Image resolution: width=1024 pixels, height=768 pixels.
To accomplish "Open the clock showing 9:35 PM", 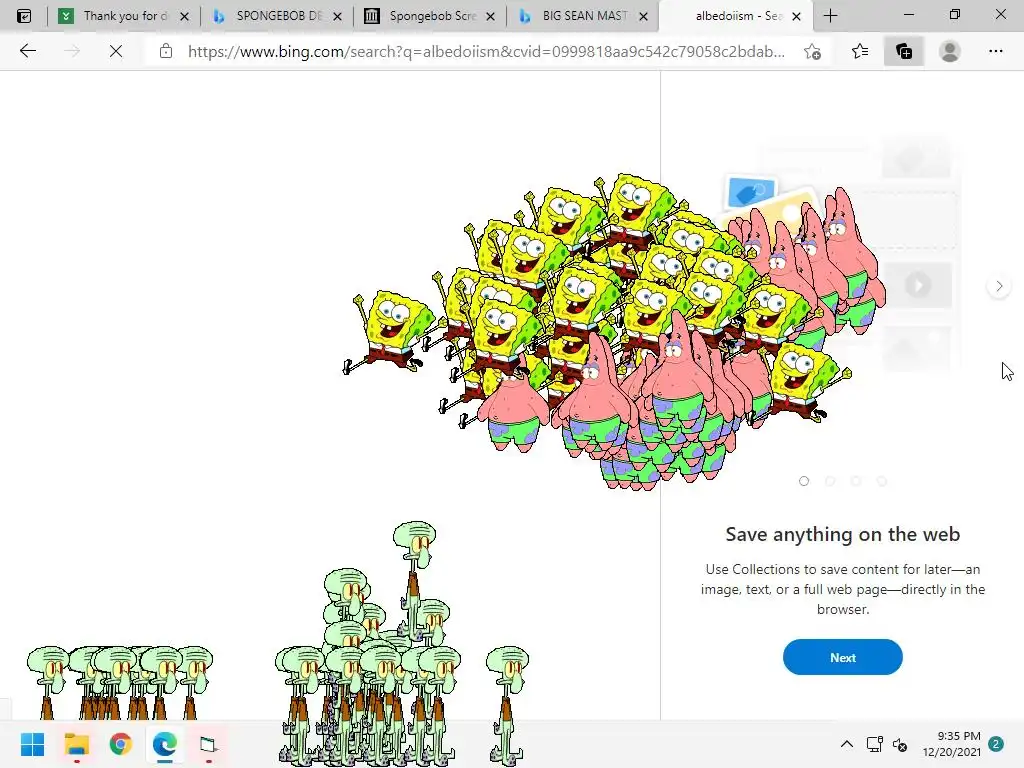I will pyautogui.click(x=952, y=744).
